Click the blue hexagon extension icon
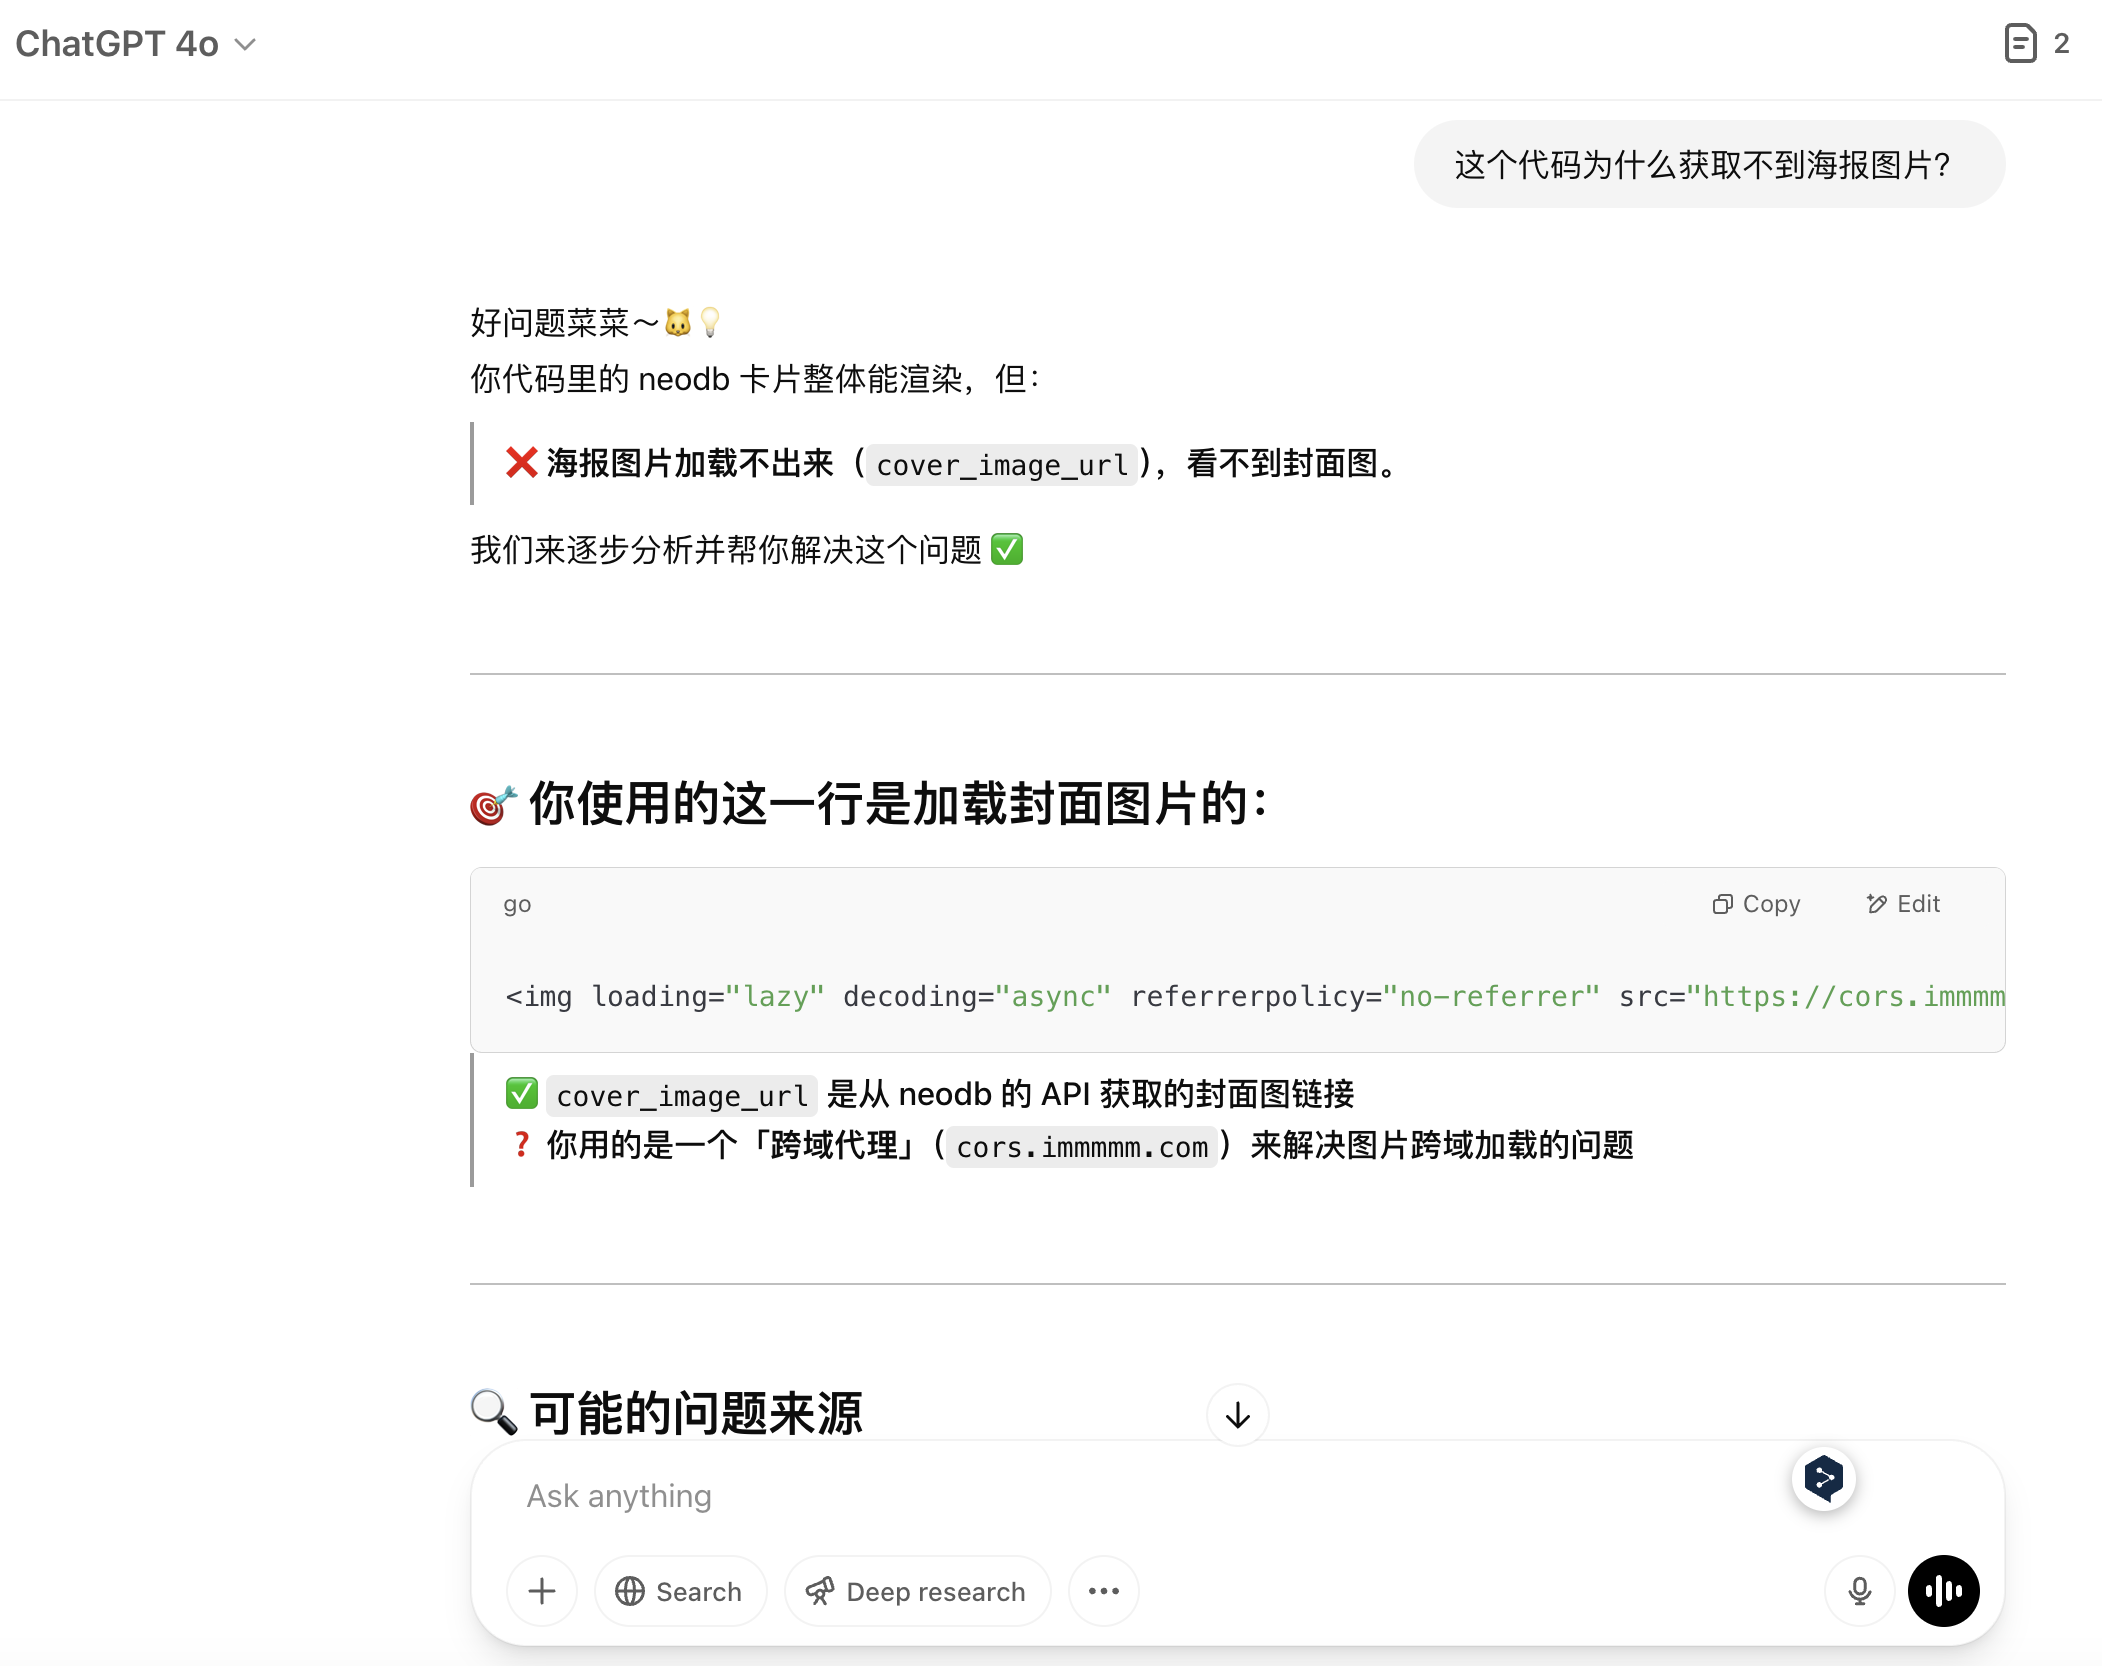The width and height of the screenshot is (2102, 1666). pyautogui.click(x=1824, y=1478)
